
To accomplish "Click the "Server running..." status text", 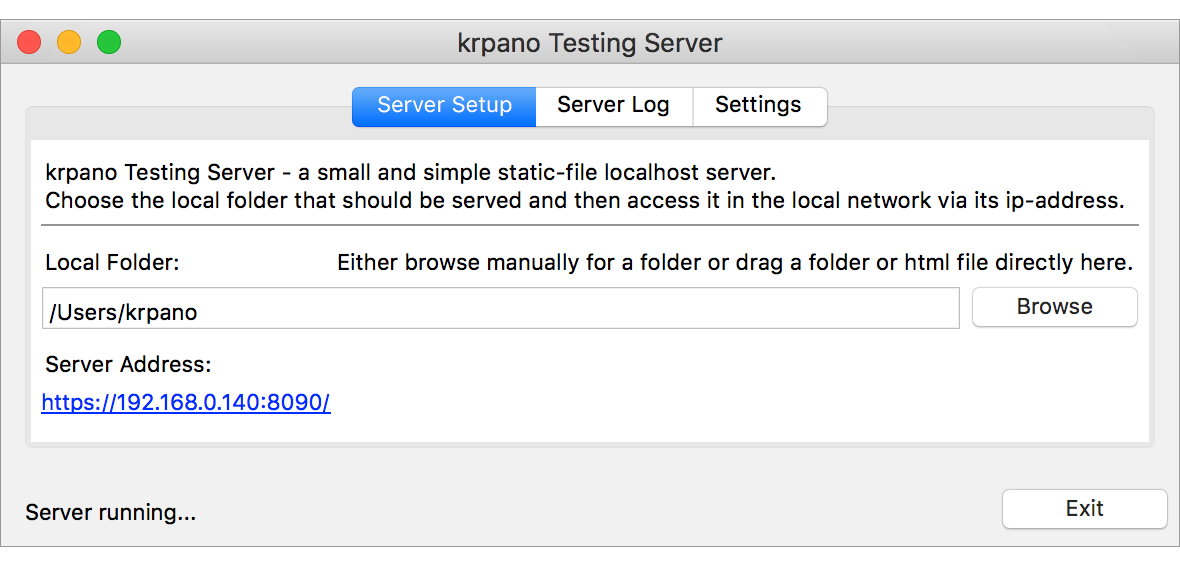I will [110, 513].
